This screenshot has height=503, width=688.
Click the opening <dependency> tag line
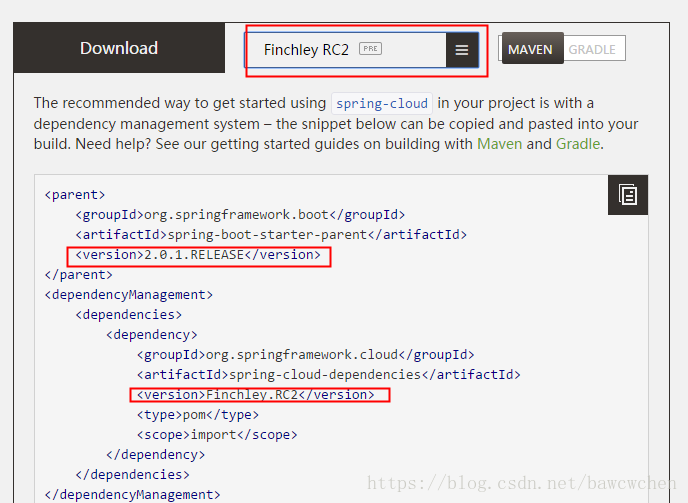tap(152, 335)
